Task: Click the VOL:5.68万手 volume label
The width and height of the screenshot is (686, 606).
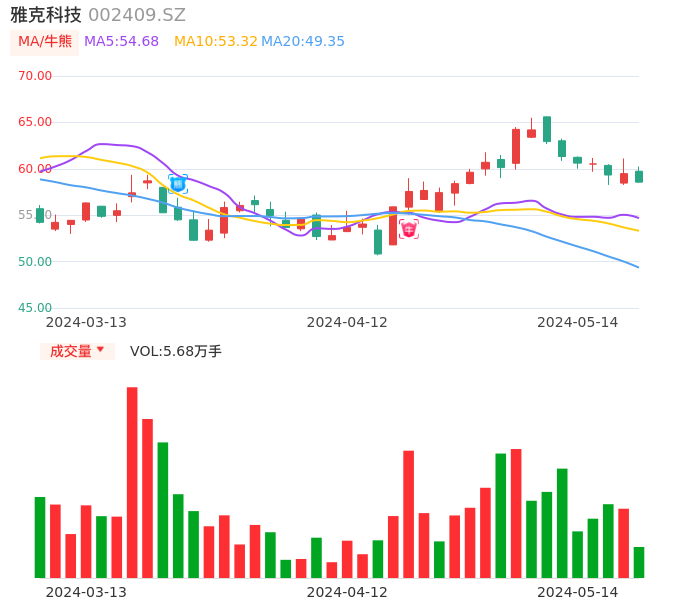Action: click(x=176, y=351)
